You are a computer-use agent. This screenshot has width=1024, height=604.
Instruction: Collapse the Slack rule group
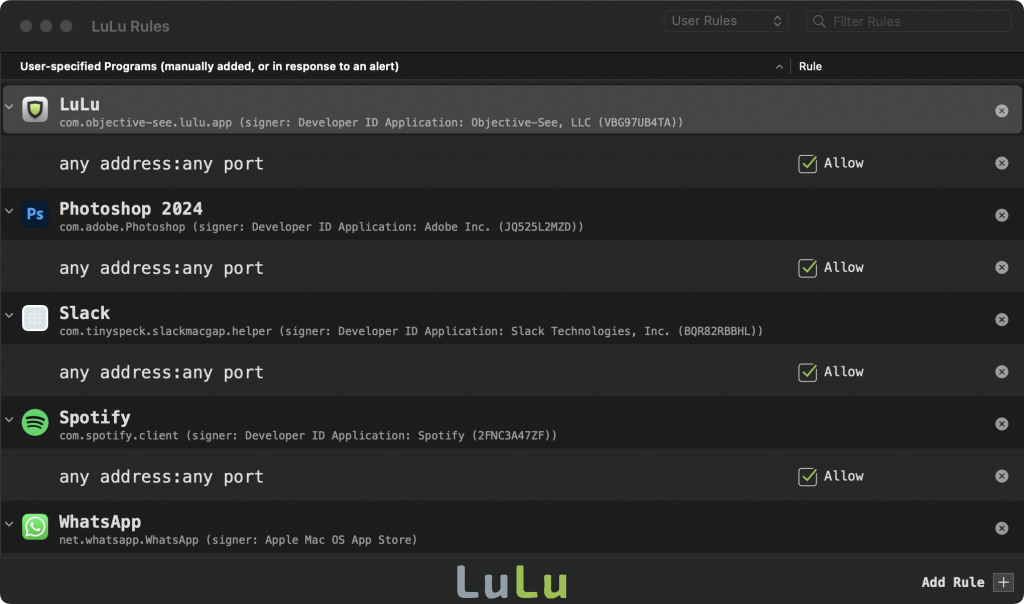click(10, 316)
